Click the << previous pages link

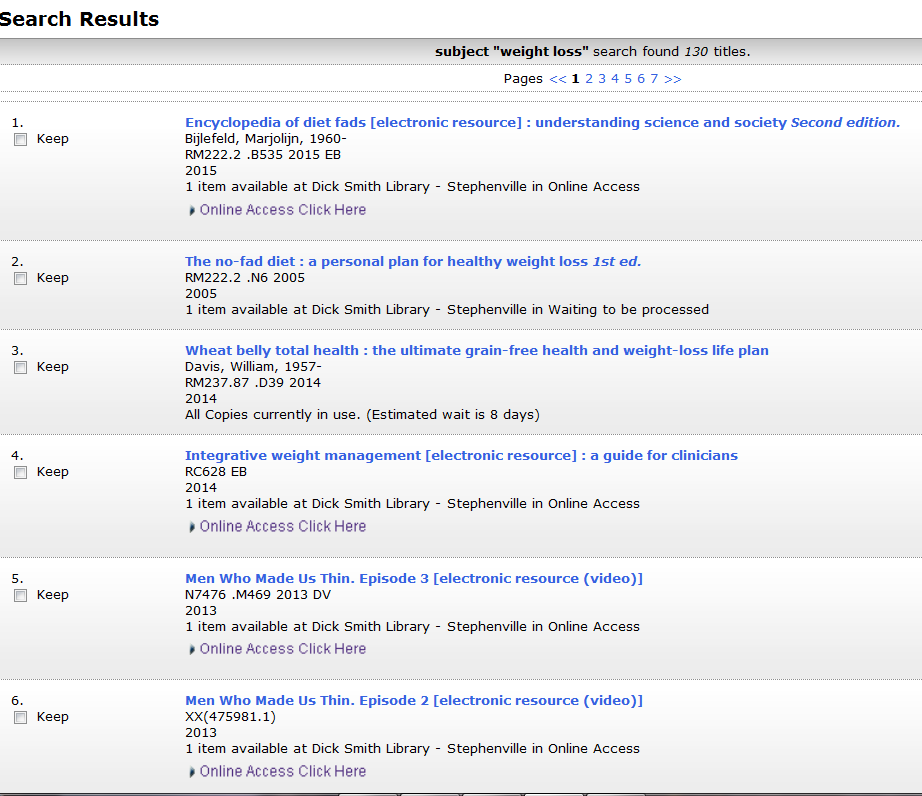pyautogui.click(x=557, y=79)
